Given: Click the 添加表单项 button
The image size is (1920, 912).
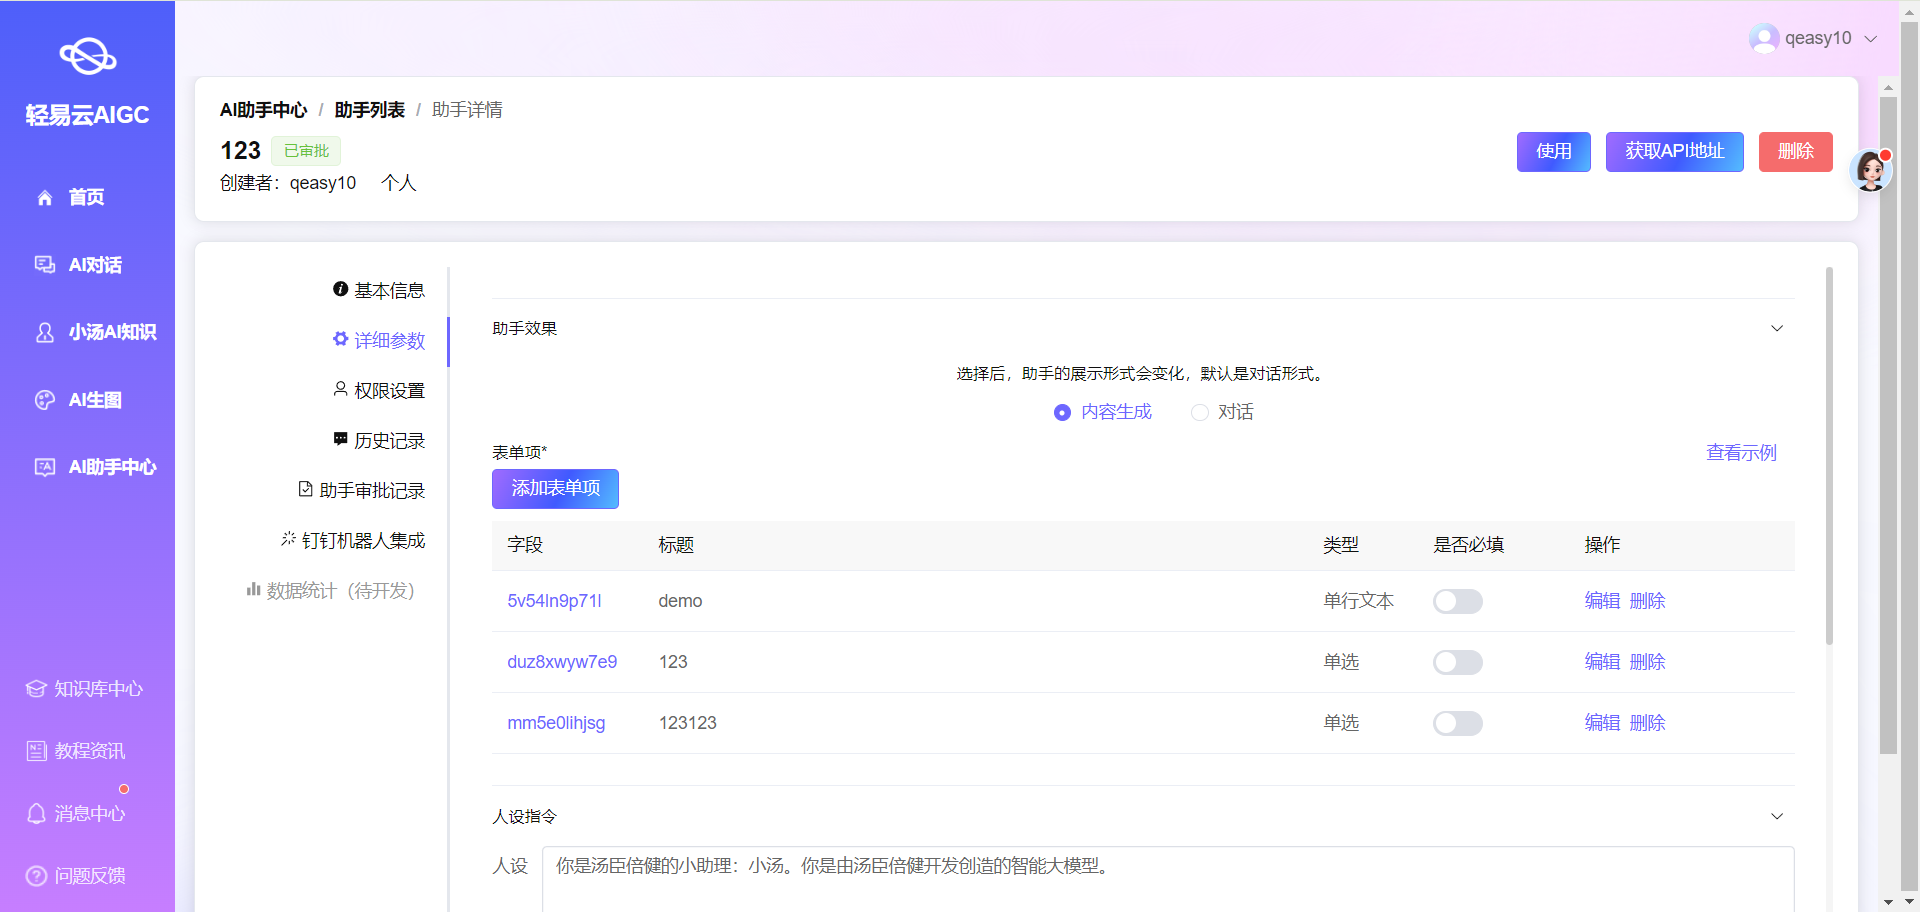Looking at the screenshot, I should tap(555, 489).
